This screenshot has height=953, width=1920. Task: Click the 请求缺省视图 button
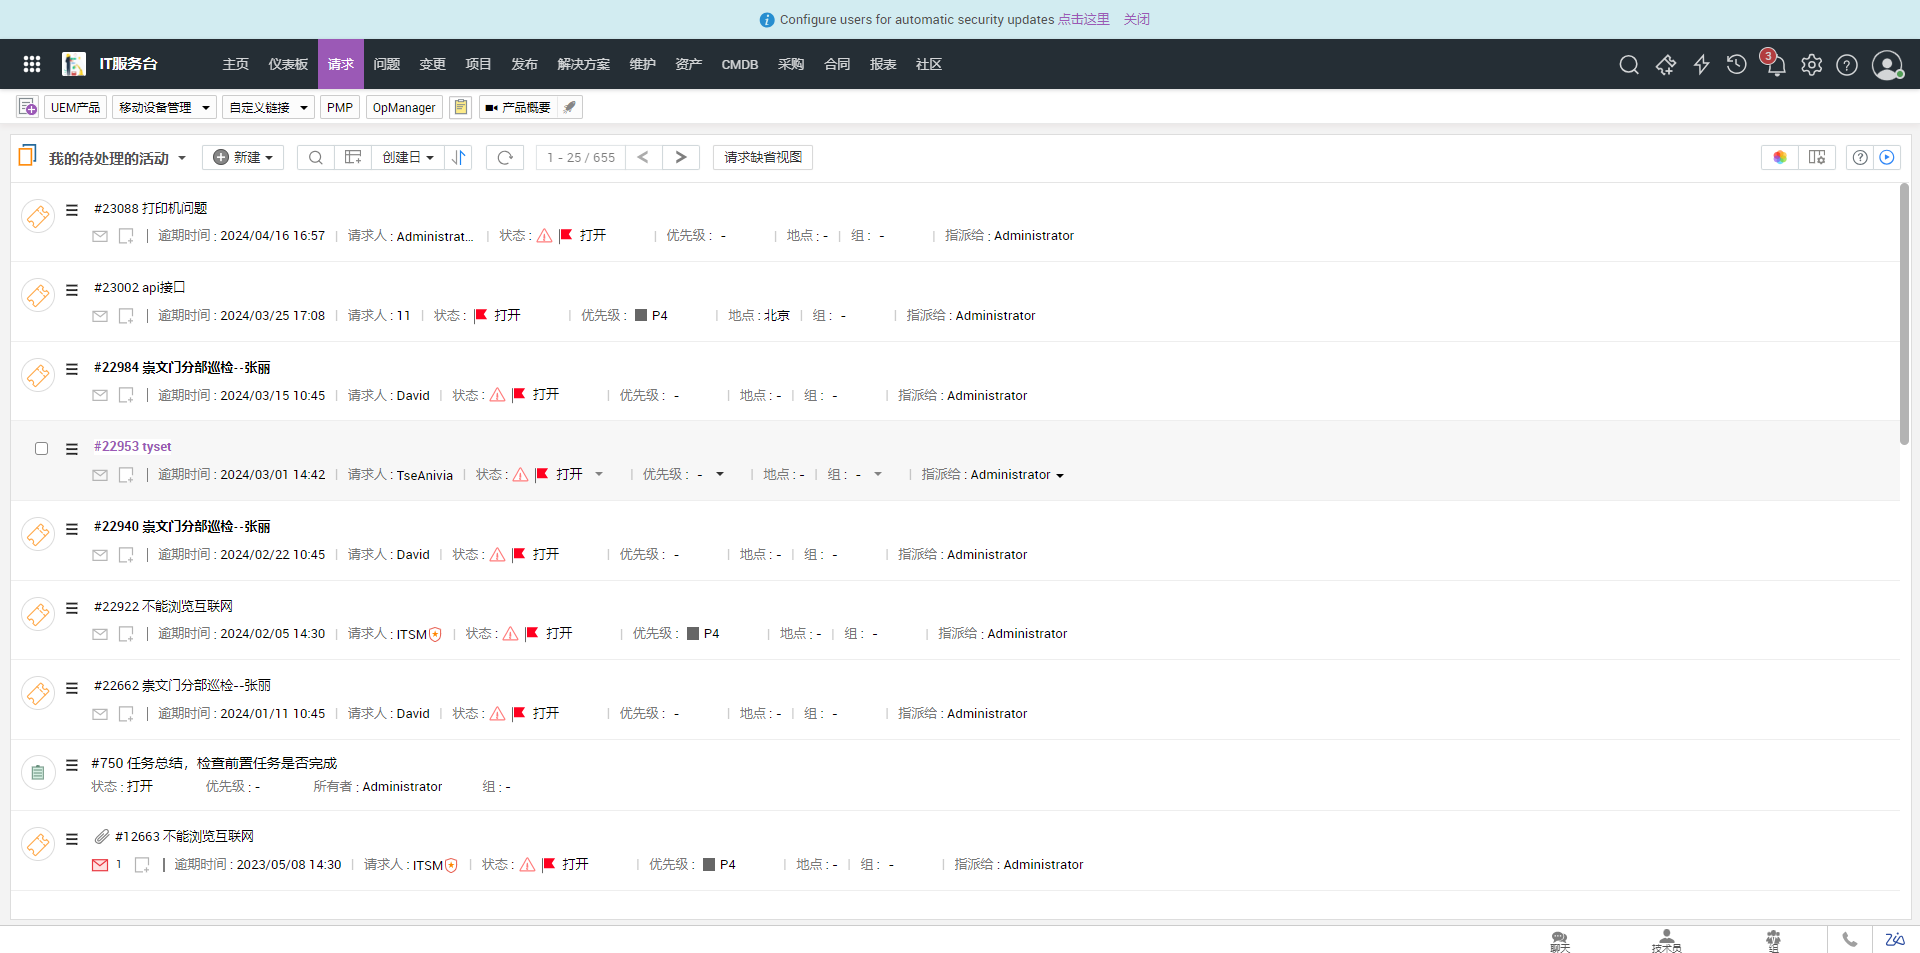click(762, 157)
